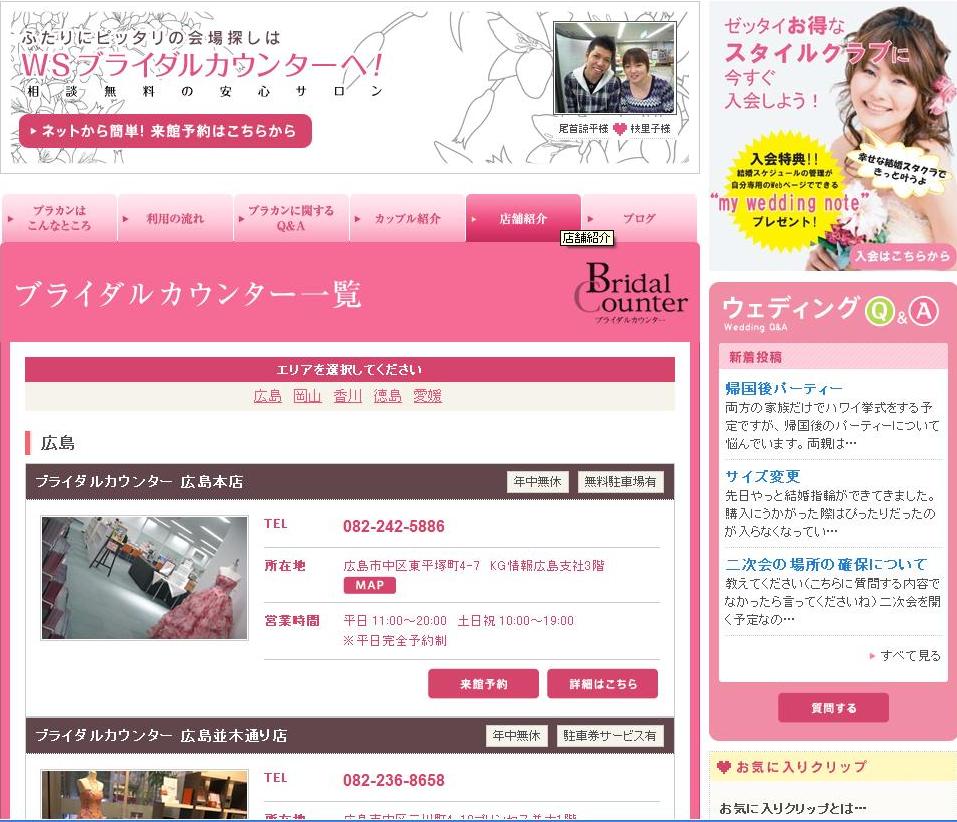Open the サイズ変更 question
The height and width of the screenshot is (822, 957).
coord(762,476)
